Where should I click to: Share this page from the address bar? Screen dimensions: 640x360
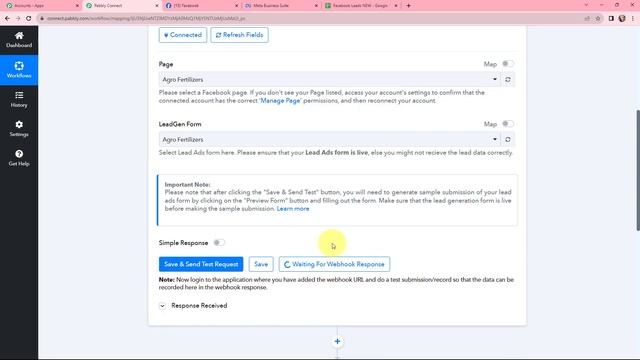point(587,18)
